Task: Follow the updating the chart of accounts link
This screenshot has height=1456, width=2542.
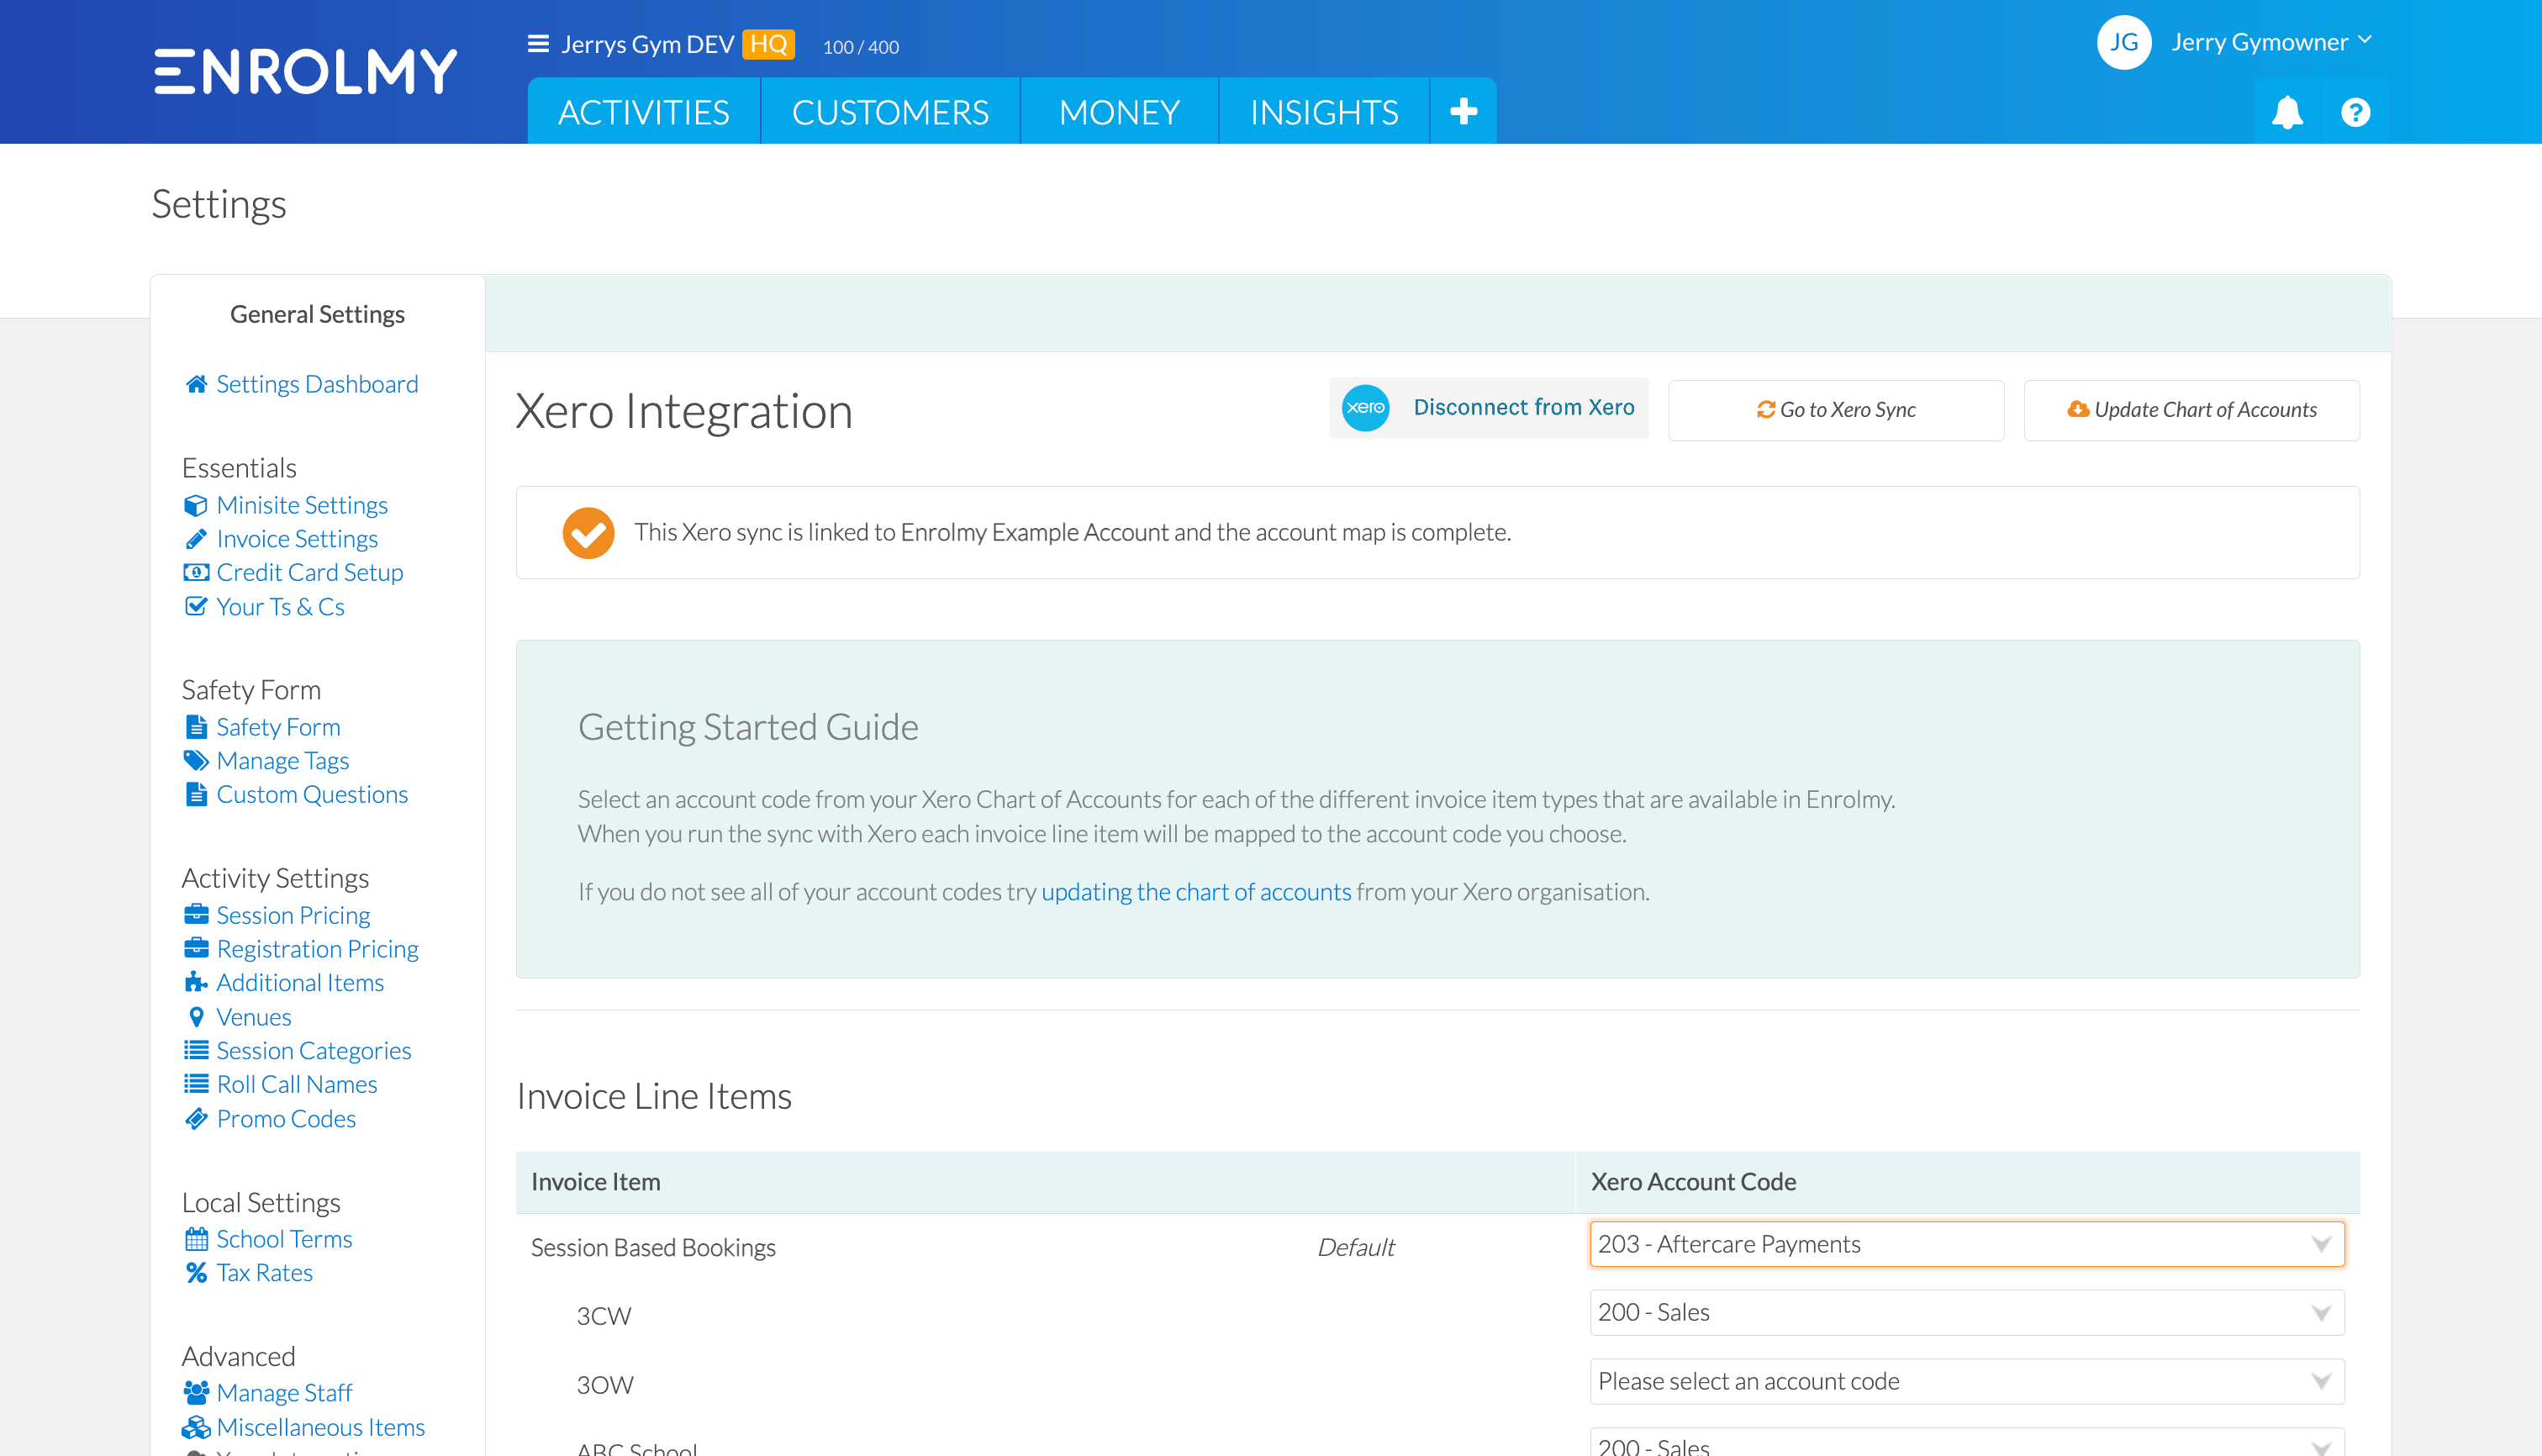Action: (x=1196, y=891)
